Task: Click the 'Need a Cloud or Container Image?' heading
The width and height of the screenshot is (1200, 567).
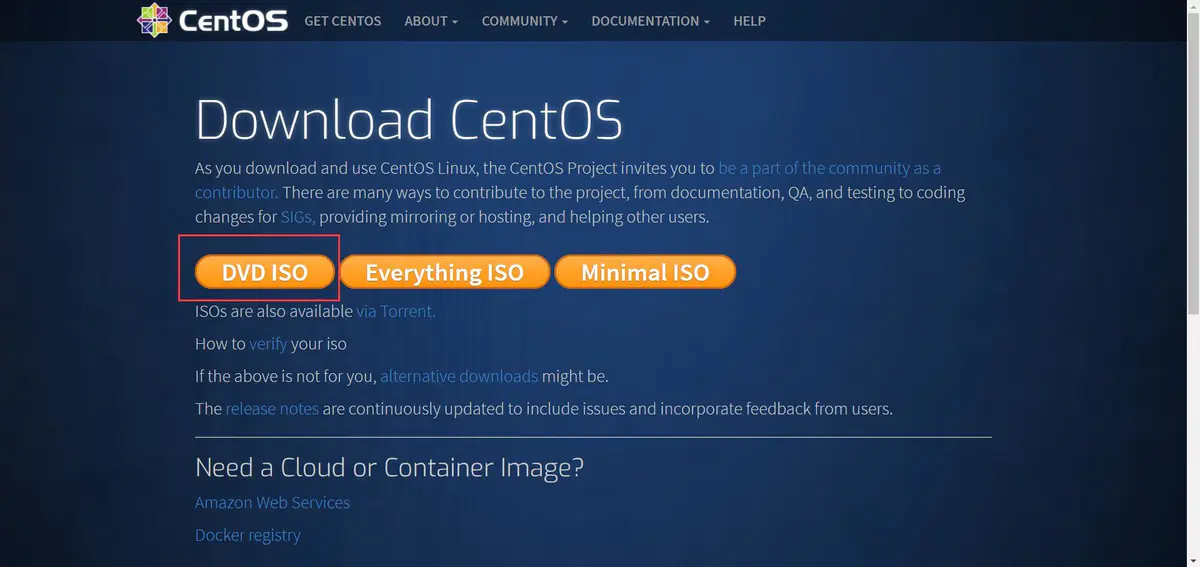Action: pyautogui.click(x=389, y=467)
